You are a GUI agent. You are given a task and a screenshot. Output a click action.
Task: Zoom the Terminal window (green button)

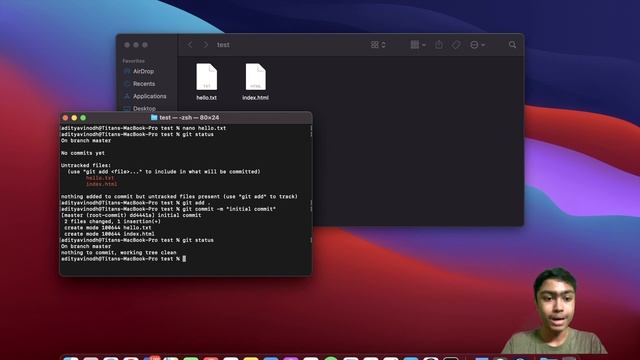tap(83, 118)
